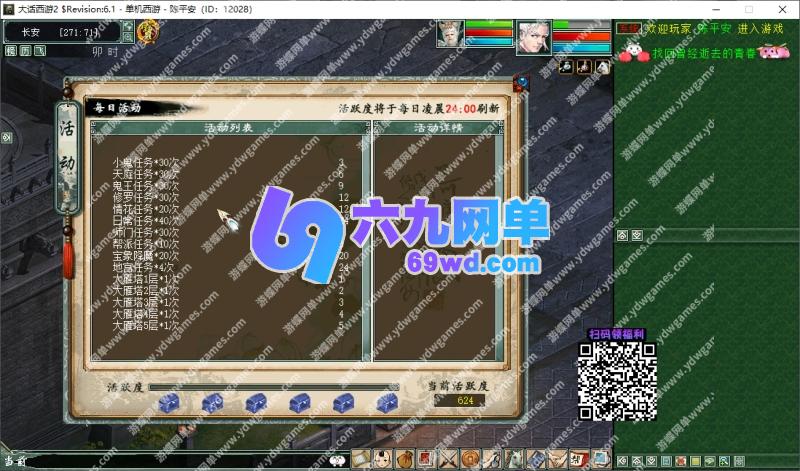
Task: Select 小鬼任务*30次 in the activity list
Action: pyautogui.click(x=146, y=163)
